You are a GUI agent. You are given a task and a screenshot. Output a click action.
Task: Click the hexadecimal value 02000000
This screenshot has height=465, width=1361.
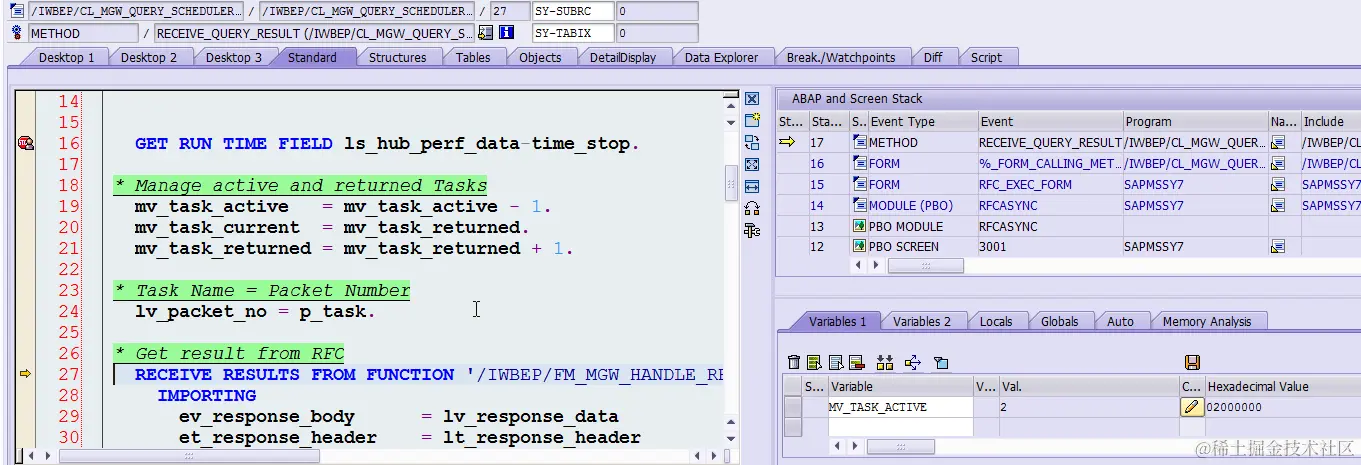1236,407
